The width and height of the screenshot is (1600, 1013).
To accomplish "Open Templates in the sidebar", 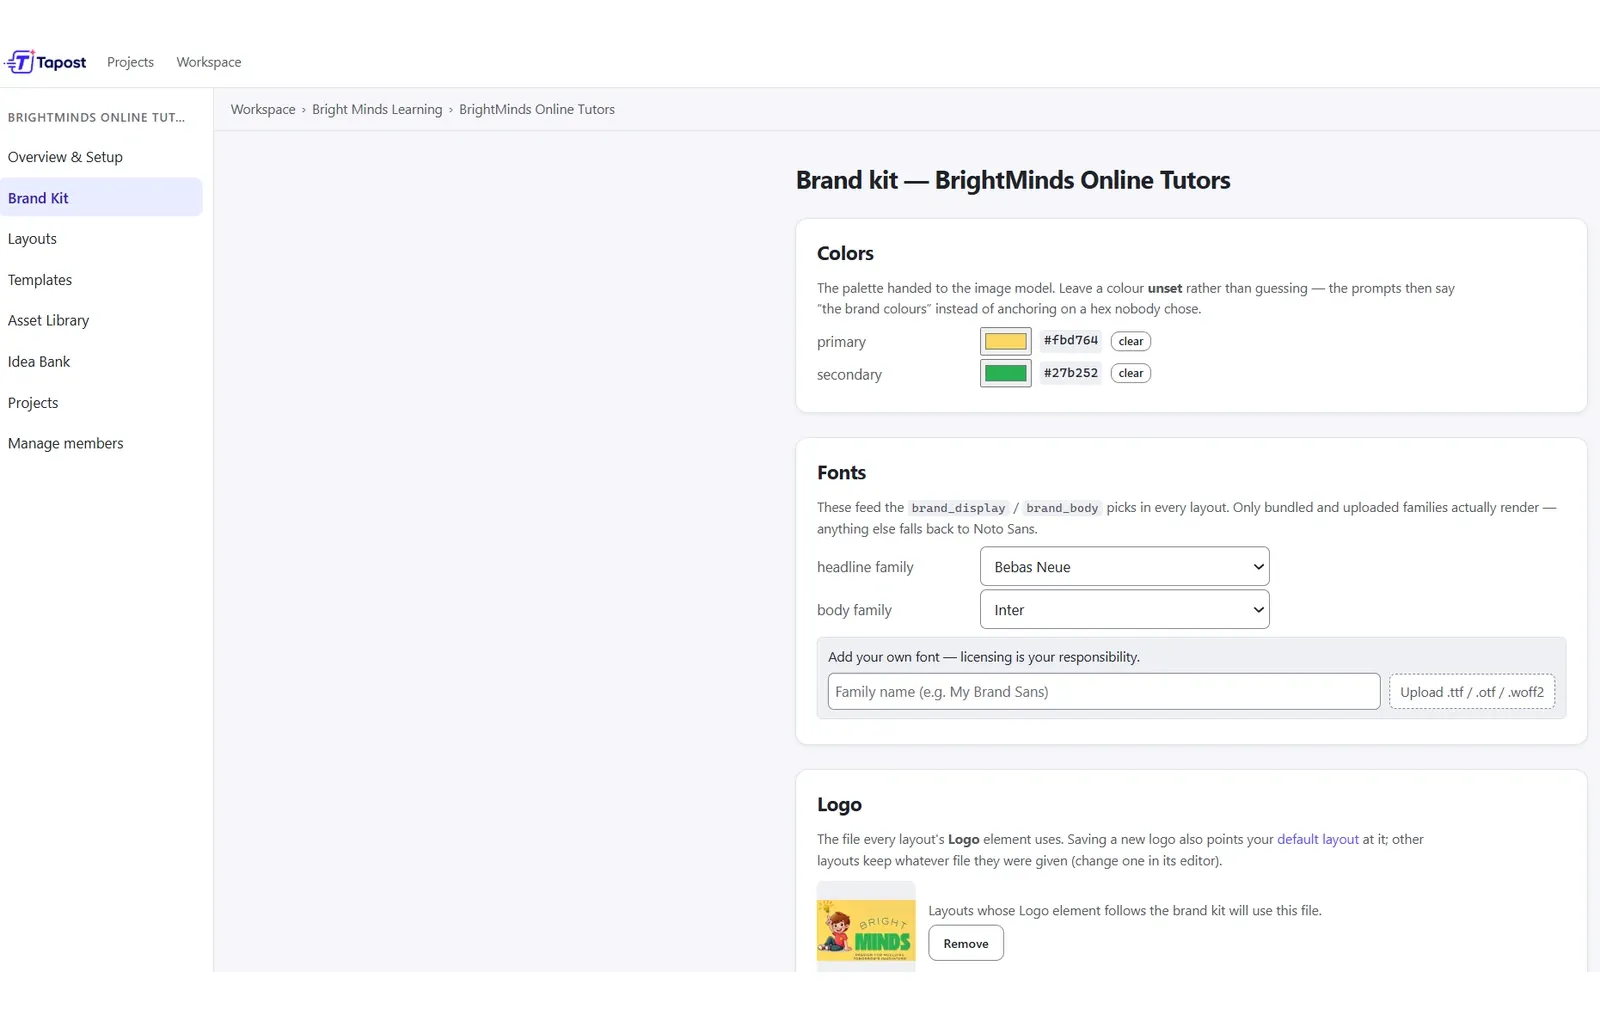I will [40, 280].
